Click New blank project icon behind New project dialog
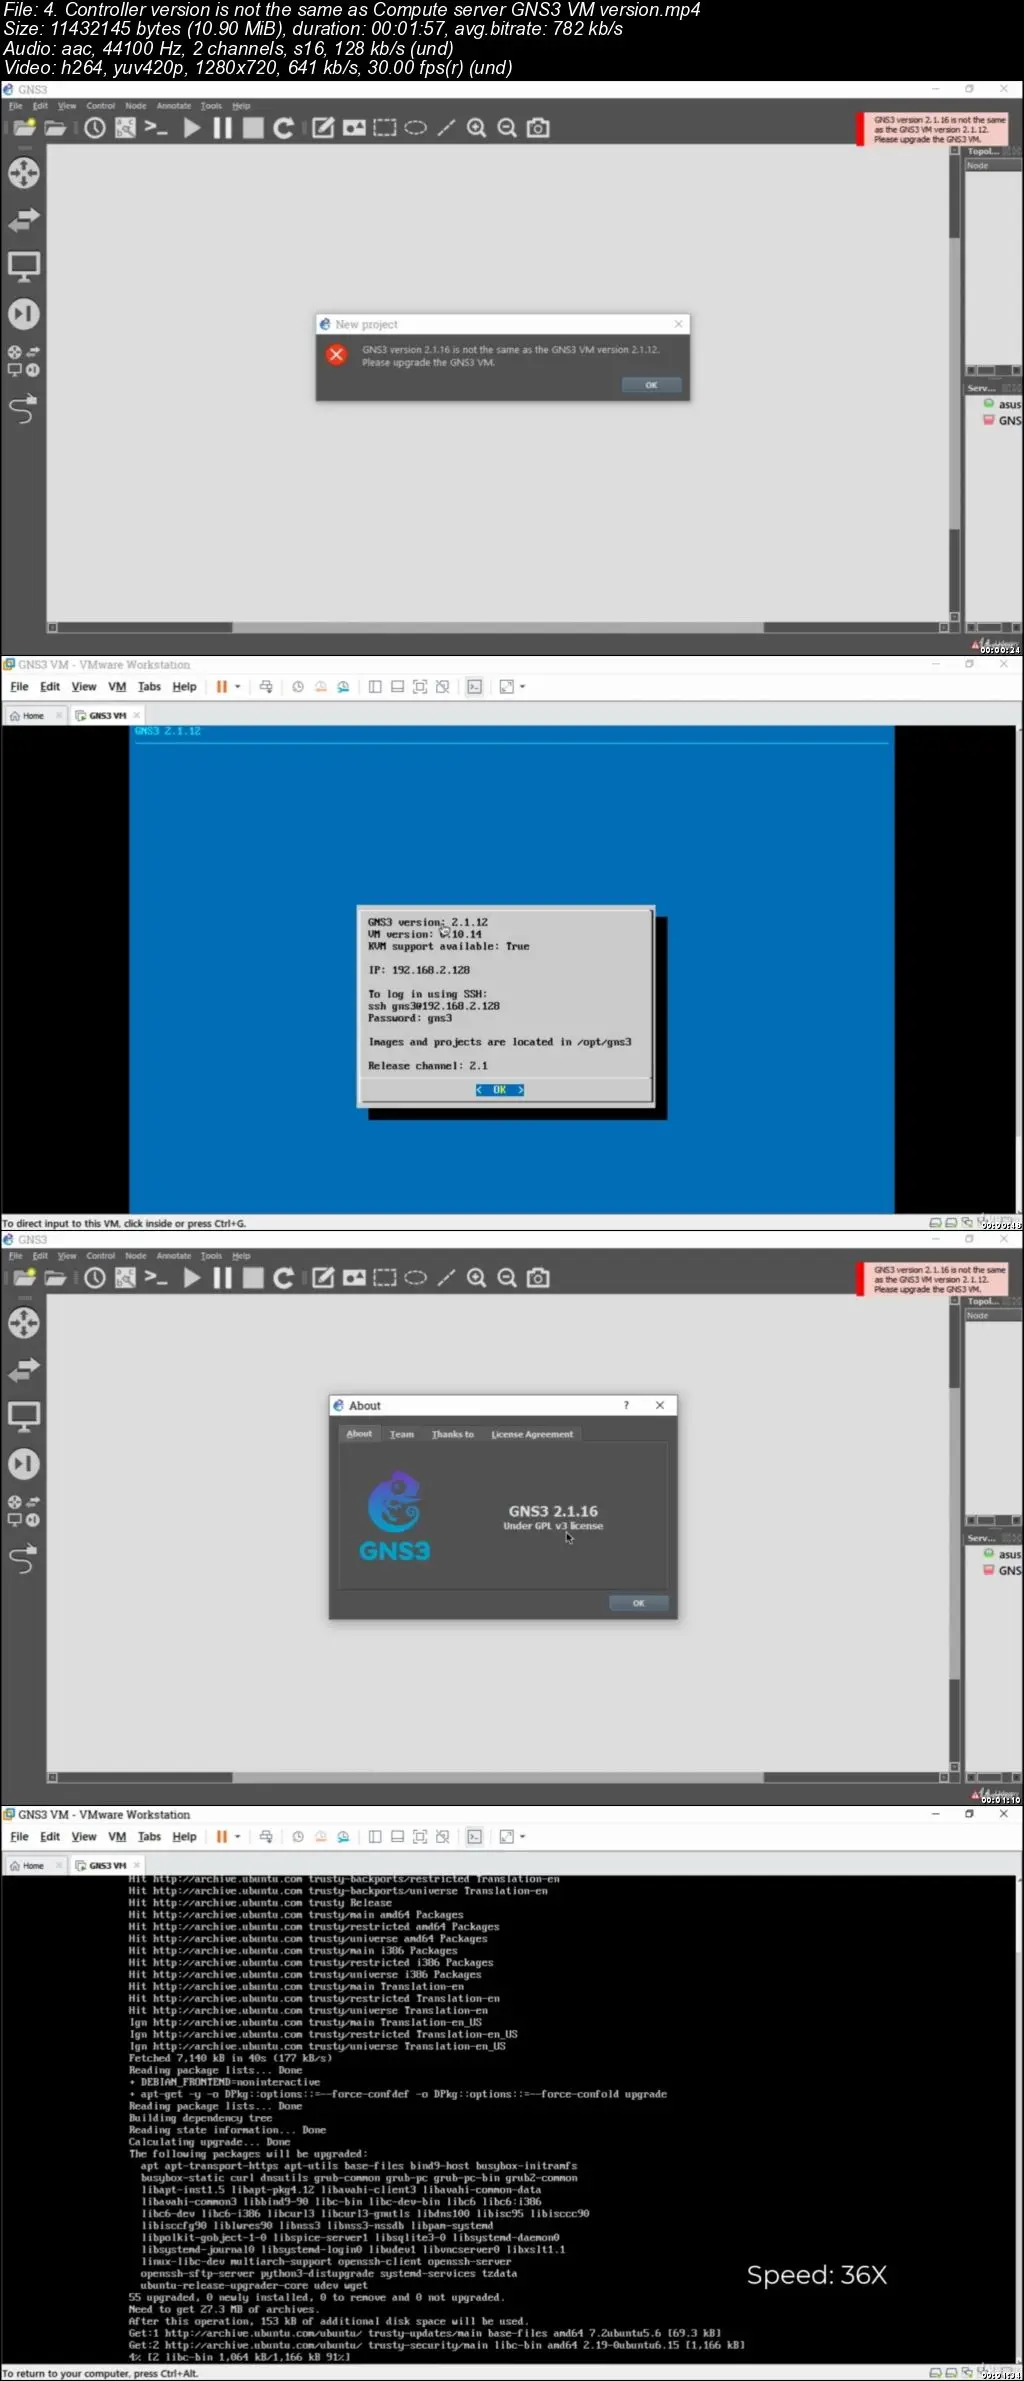 pos(24,128)
